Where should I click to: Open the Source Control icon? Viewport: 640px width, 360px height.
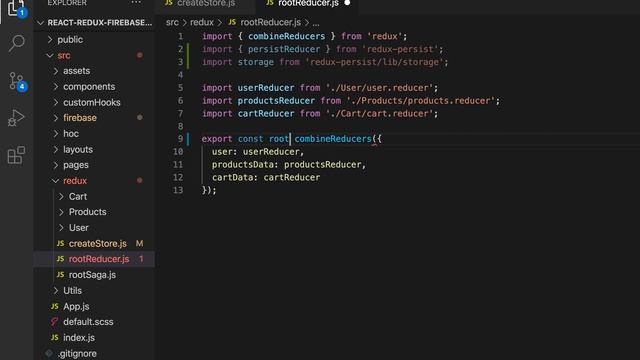tap(17, 81)
